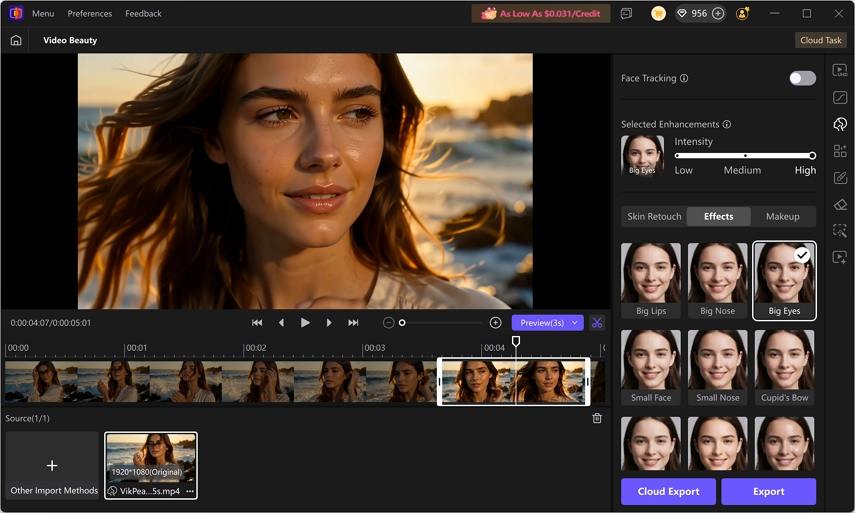Add media via Other Import Methods
The width and height of the screenshot is (855, 513).
coord(52,465)
